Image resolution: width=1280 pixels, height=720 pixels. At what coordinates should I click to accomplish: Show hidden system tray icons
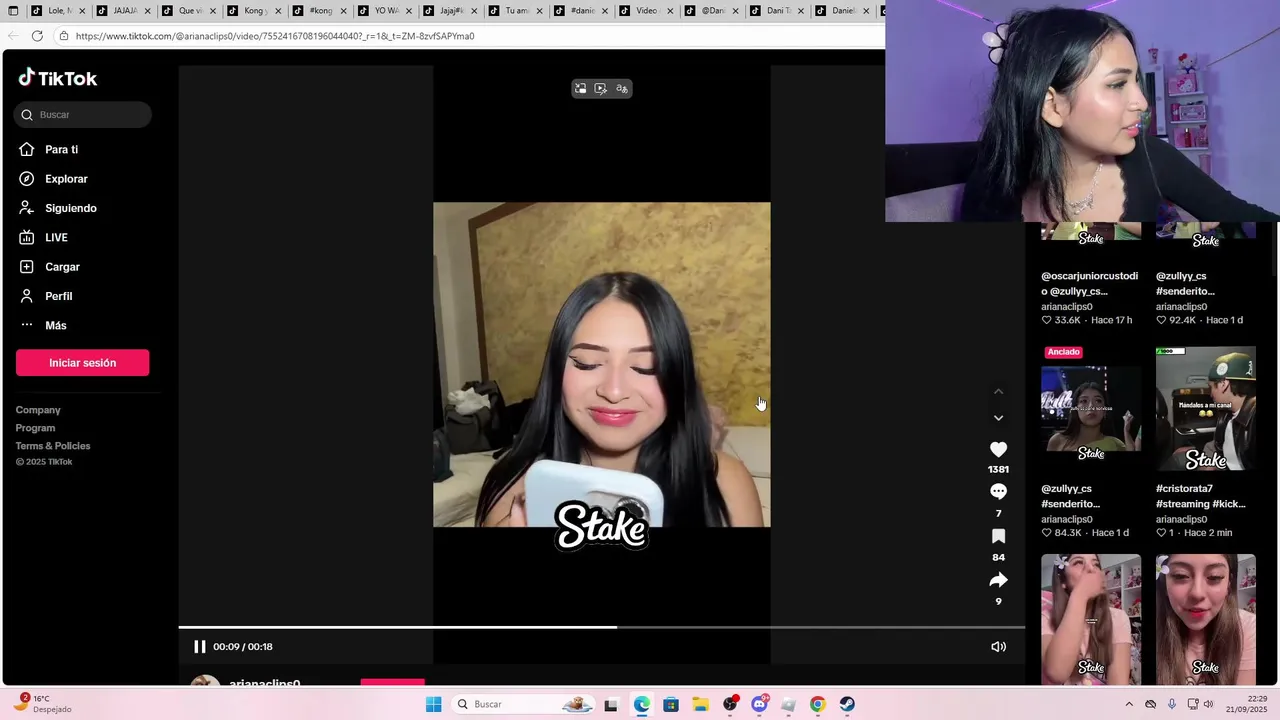(1129, 704)
